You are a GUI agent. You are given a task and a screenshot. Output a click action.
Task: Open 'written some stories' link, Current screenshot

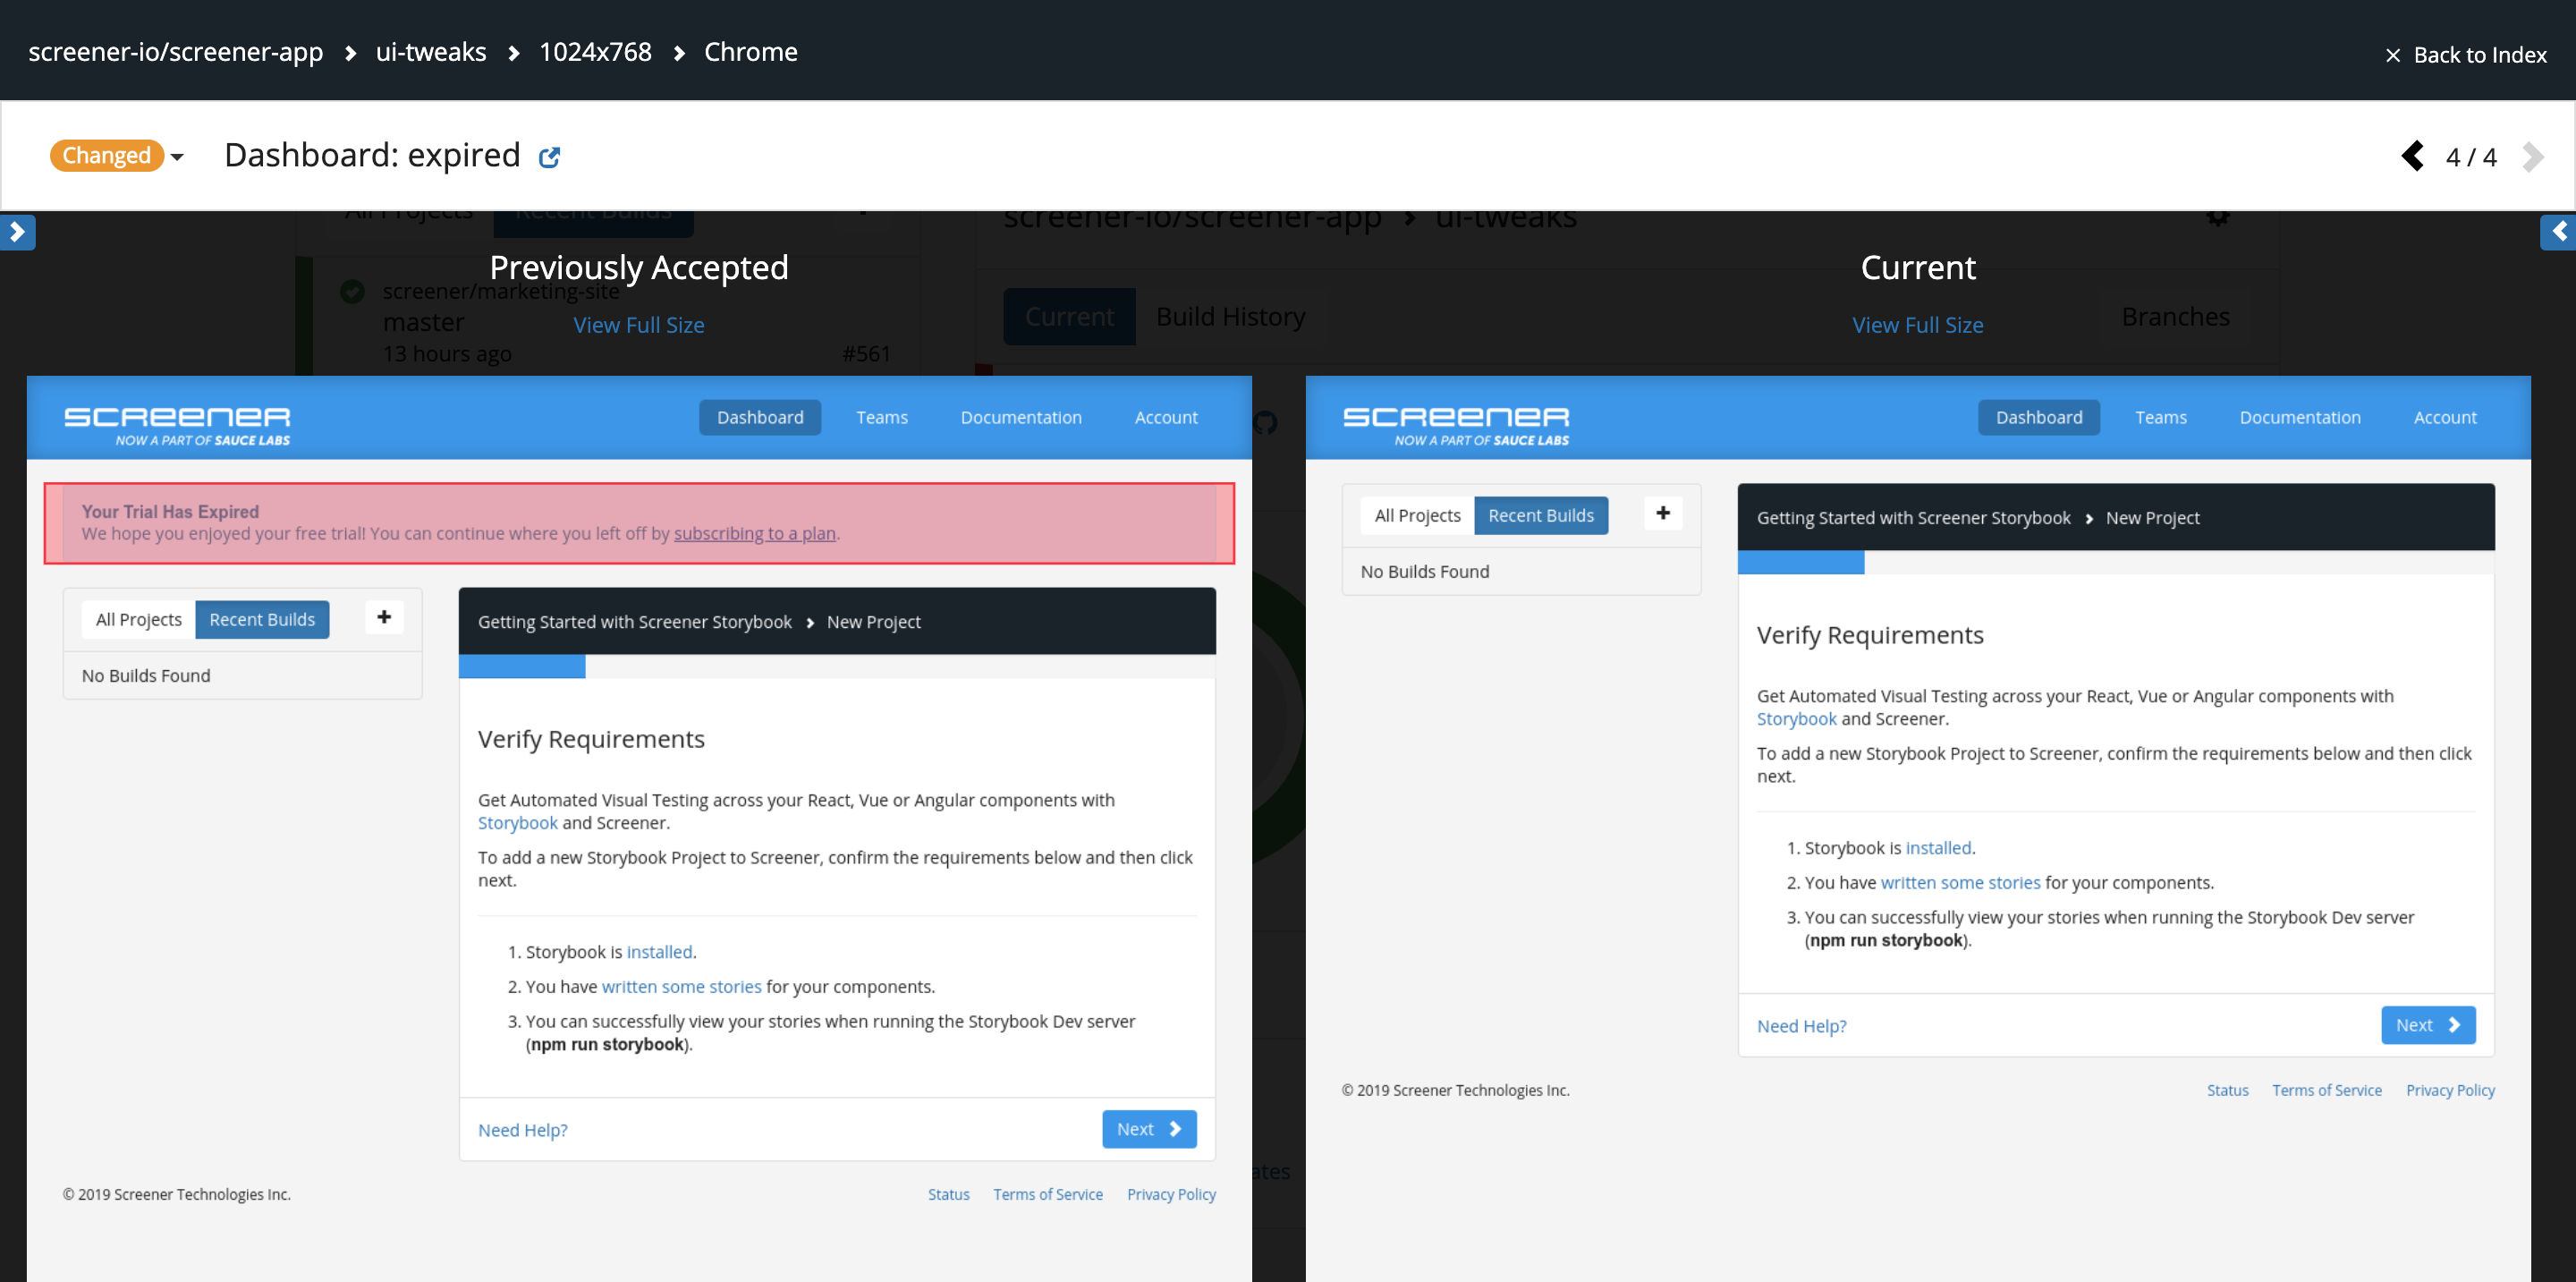click(x=1960, y=883)
